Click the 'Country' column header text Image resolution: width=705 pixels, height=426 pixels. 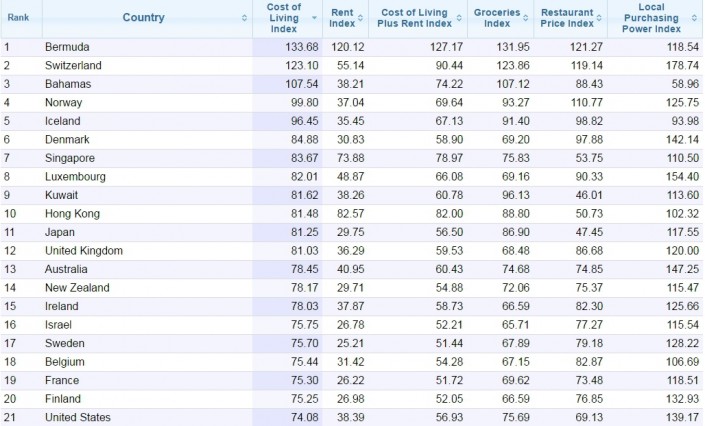click(x=144, y=18)
